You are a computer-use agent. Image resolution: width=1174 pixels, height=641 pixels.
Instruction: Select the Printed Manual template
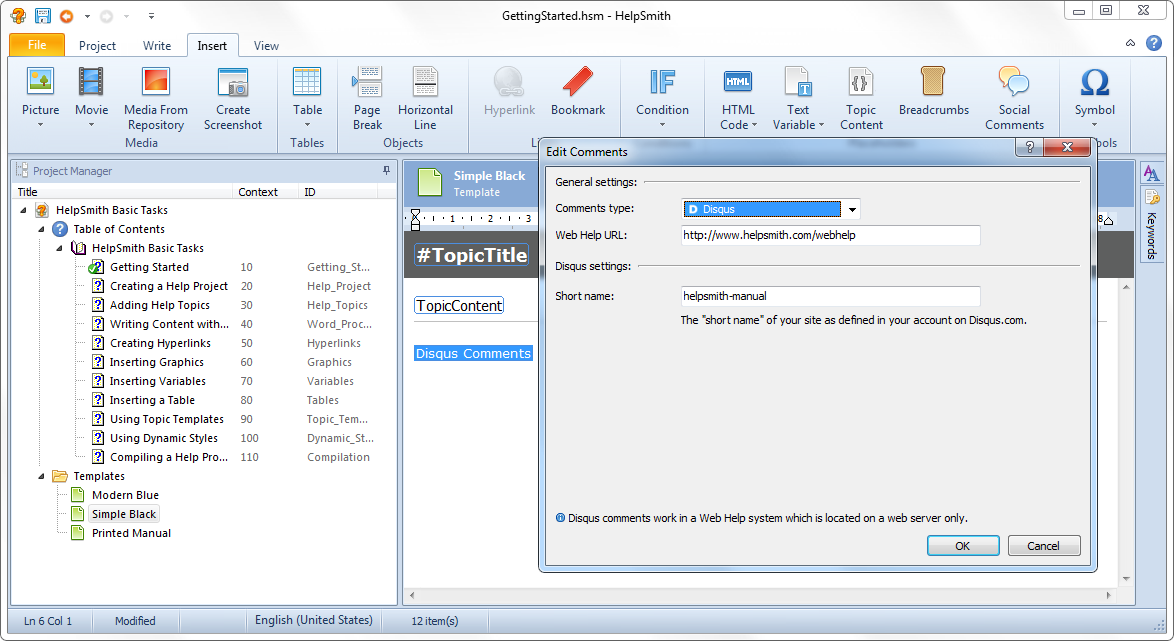pos(131,533)
